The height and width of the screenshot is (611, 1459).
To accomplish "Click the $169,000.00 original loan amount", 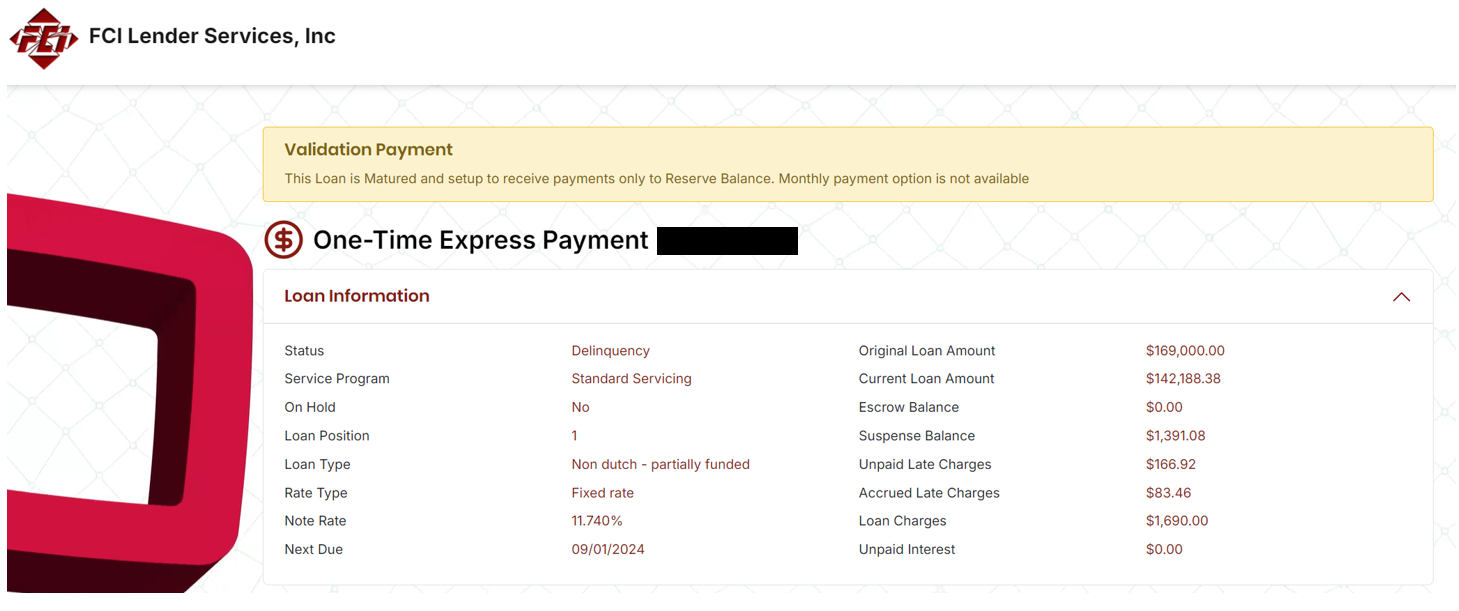I will pos(1185,351).
